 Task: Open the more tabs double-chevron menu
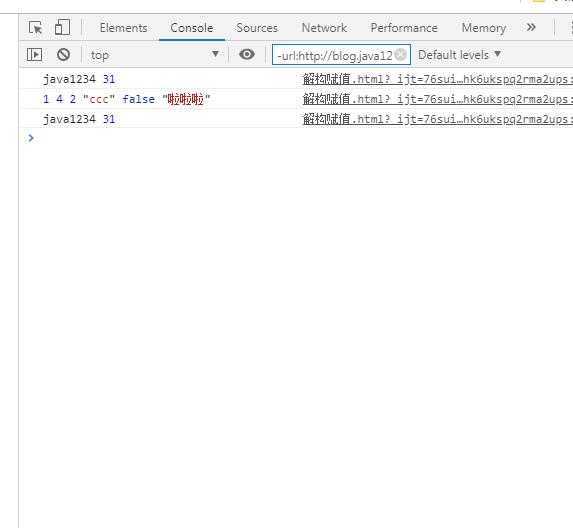pyautogui.click(x=531, y=27)
